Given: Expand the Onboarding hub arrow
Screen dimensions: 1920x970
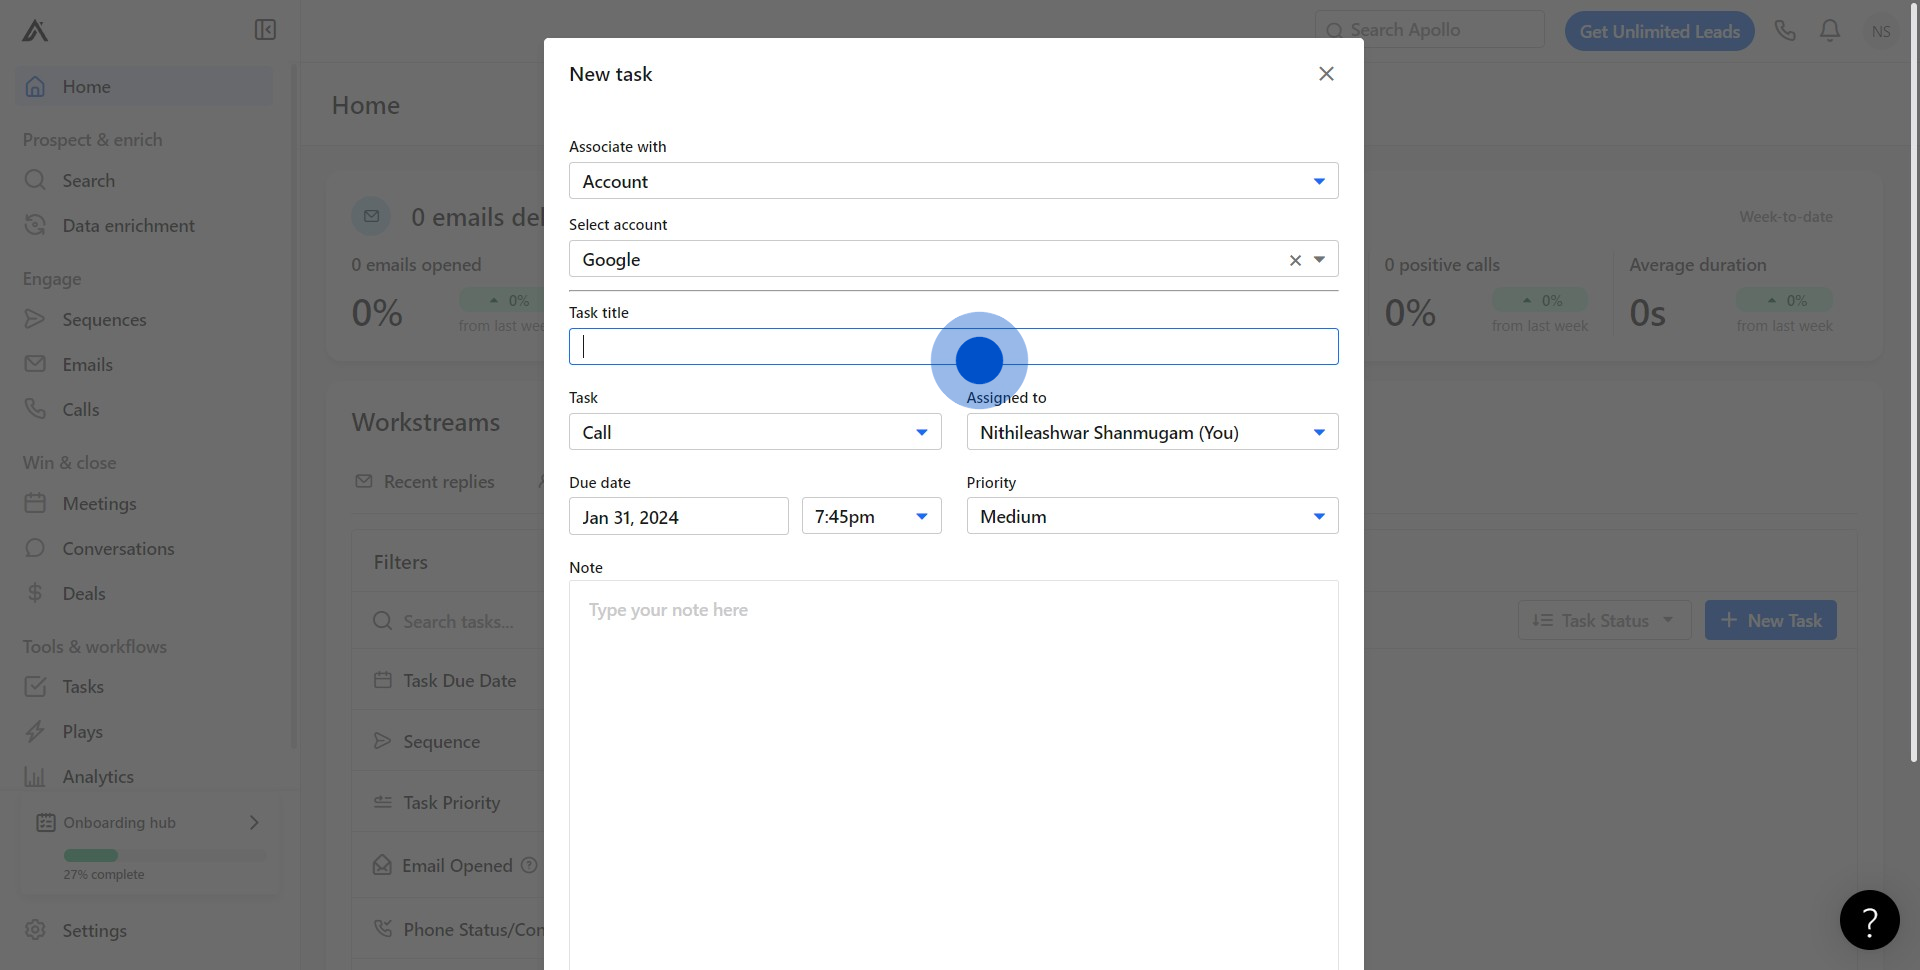Looking at the screenshot, I should coord(254,822).
